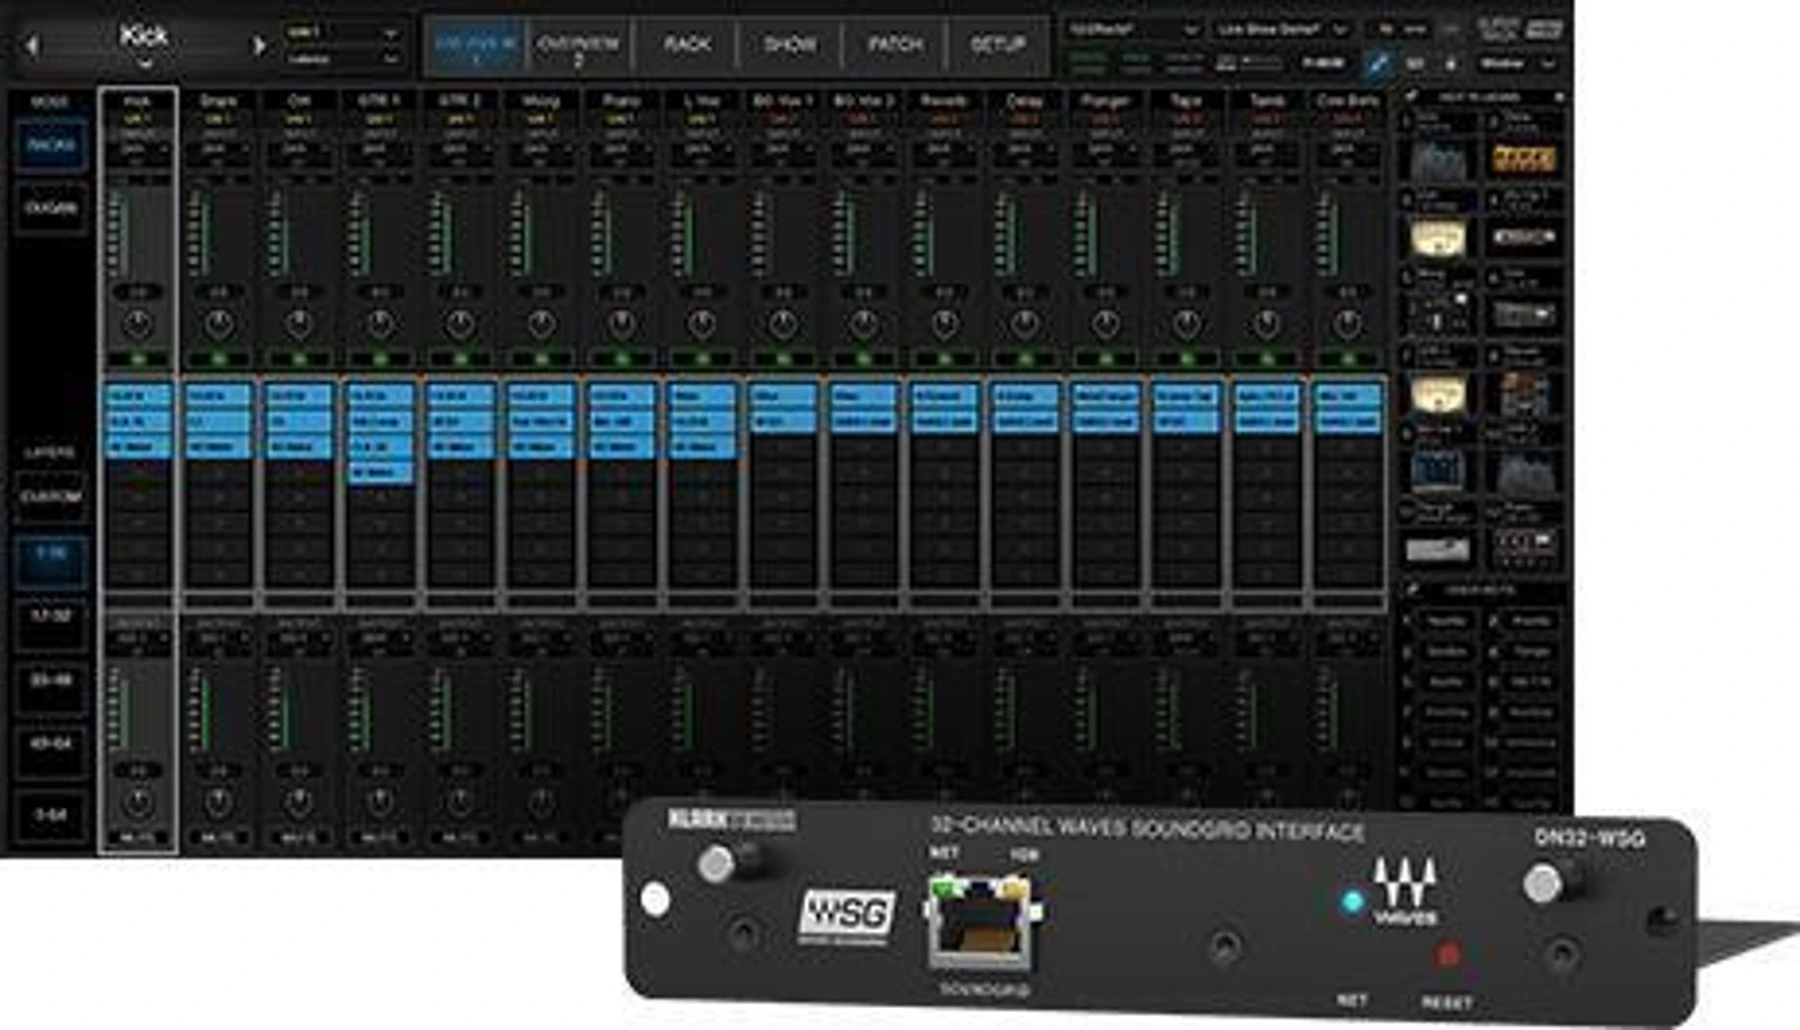1800x1030 pixels.
Task: Switch to the Overview 2 tab
Action: pyautogui.click(x=578, y=46)
